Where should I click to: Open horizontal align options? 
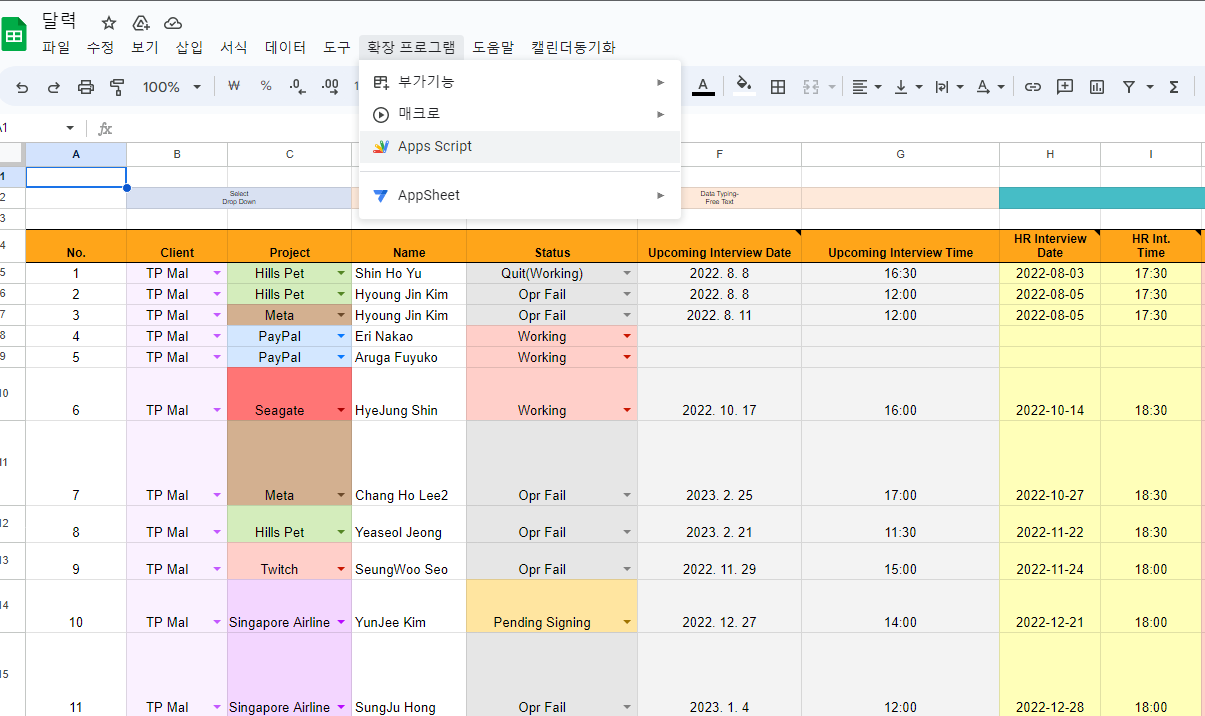(866, 87)
